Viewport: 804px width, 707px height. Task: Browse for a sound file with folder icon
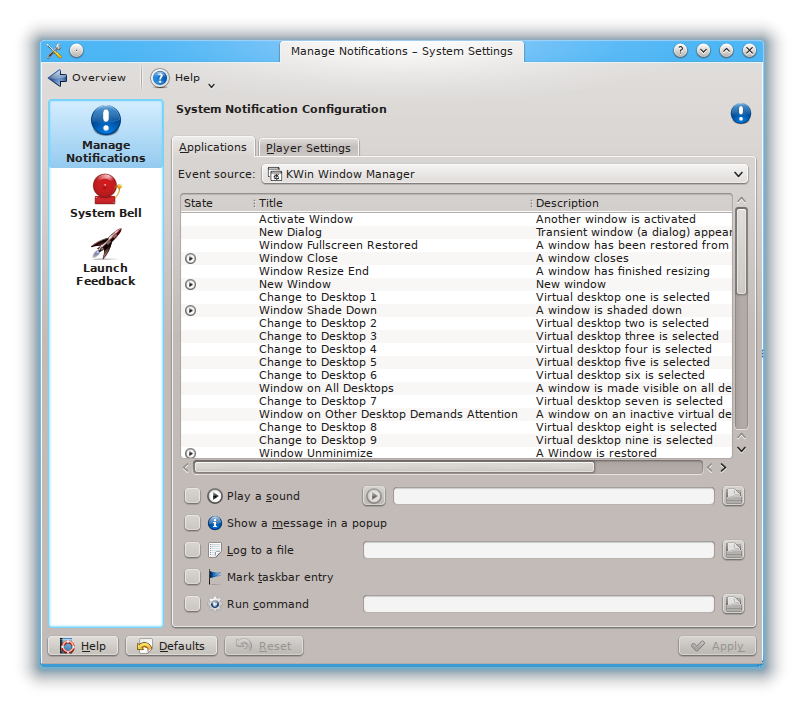coord(733,496)
